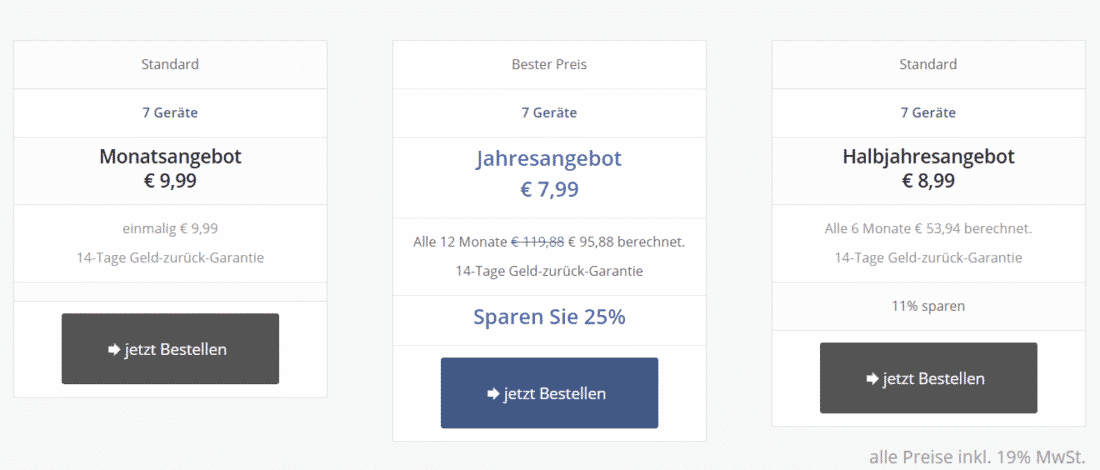Image resolution: width=1100 pixels, height=470 pixels.
Task: Click the arrow icon on blue Jahresangebot button
Action: coord(493,394)
